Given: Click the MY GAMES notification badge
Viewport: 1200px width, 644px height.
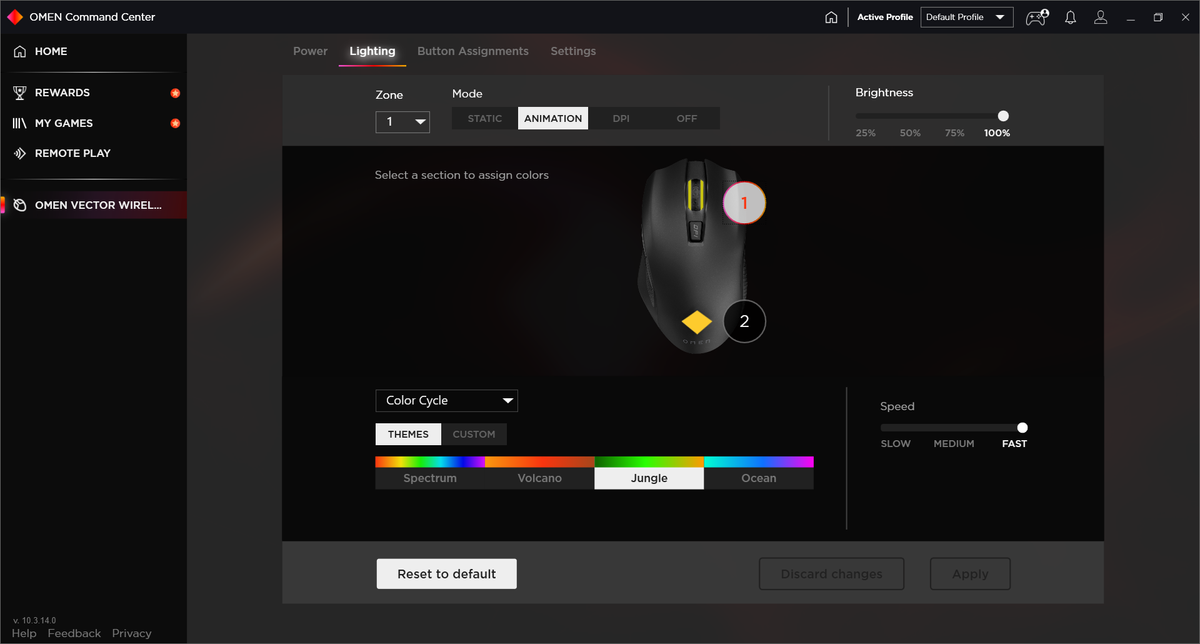Looking at the screenshot, I should 175,123.
